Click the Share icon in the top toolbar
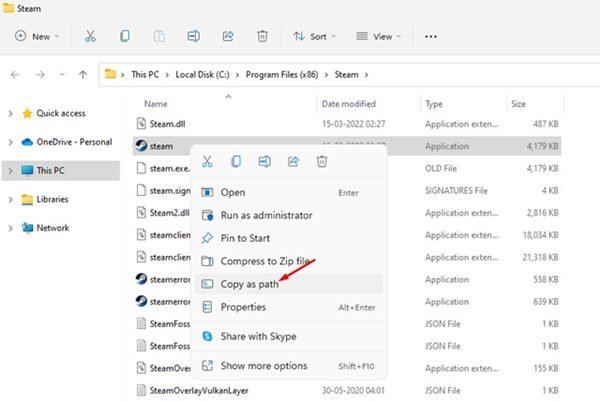The height and width of the screenshot is (402, 600). click(x=227, y=36)
